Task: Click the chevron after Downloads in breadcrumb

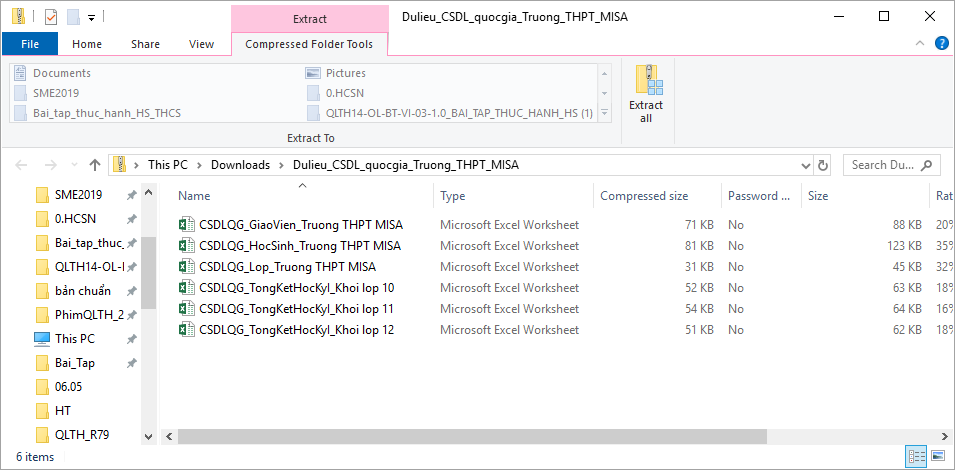Action: click(281, 165)
